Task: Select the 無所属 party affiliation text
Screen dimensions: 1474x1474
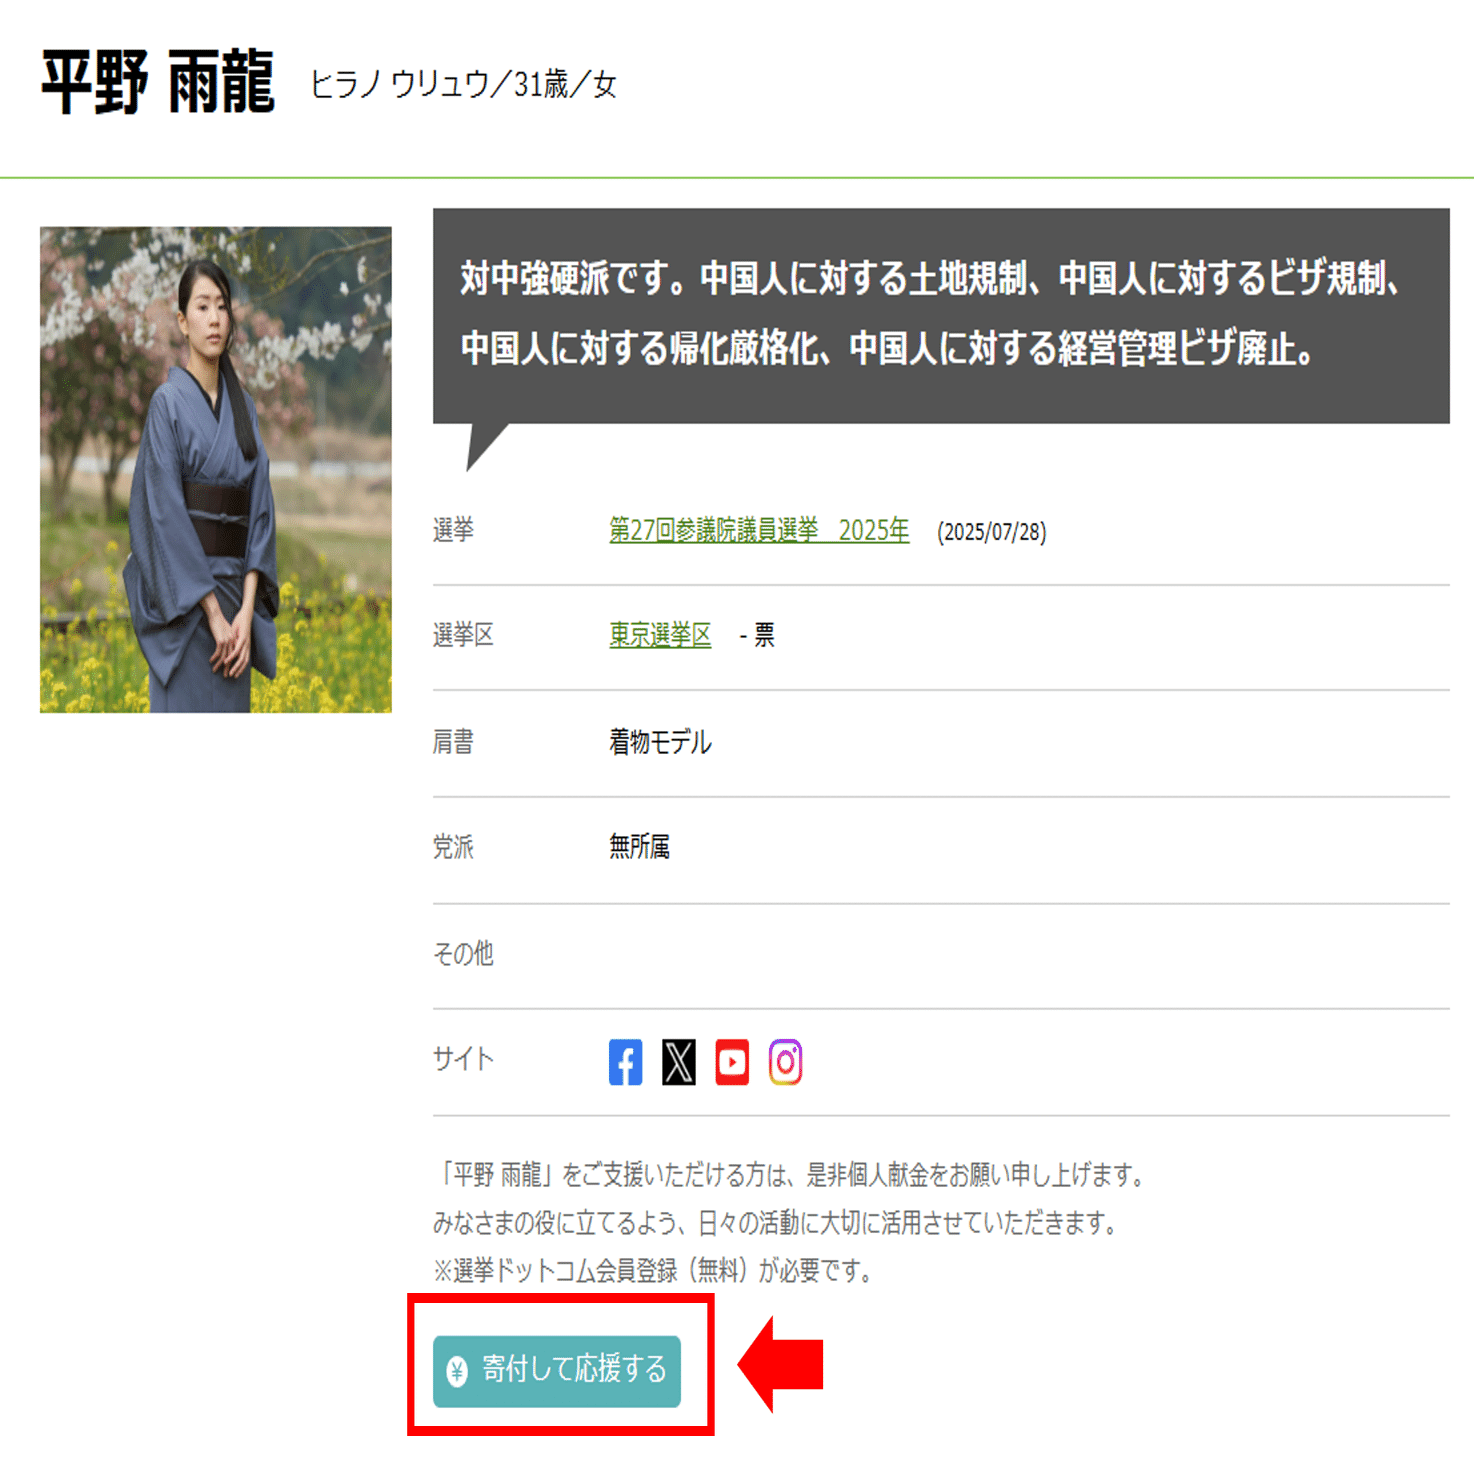Action: [x=639, y=847]
